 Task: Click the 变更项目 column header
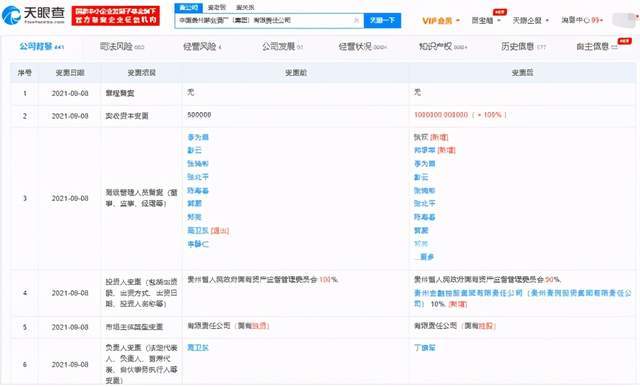[141, 73]
